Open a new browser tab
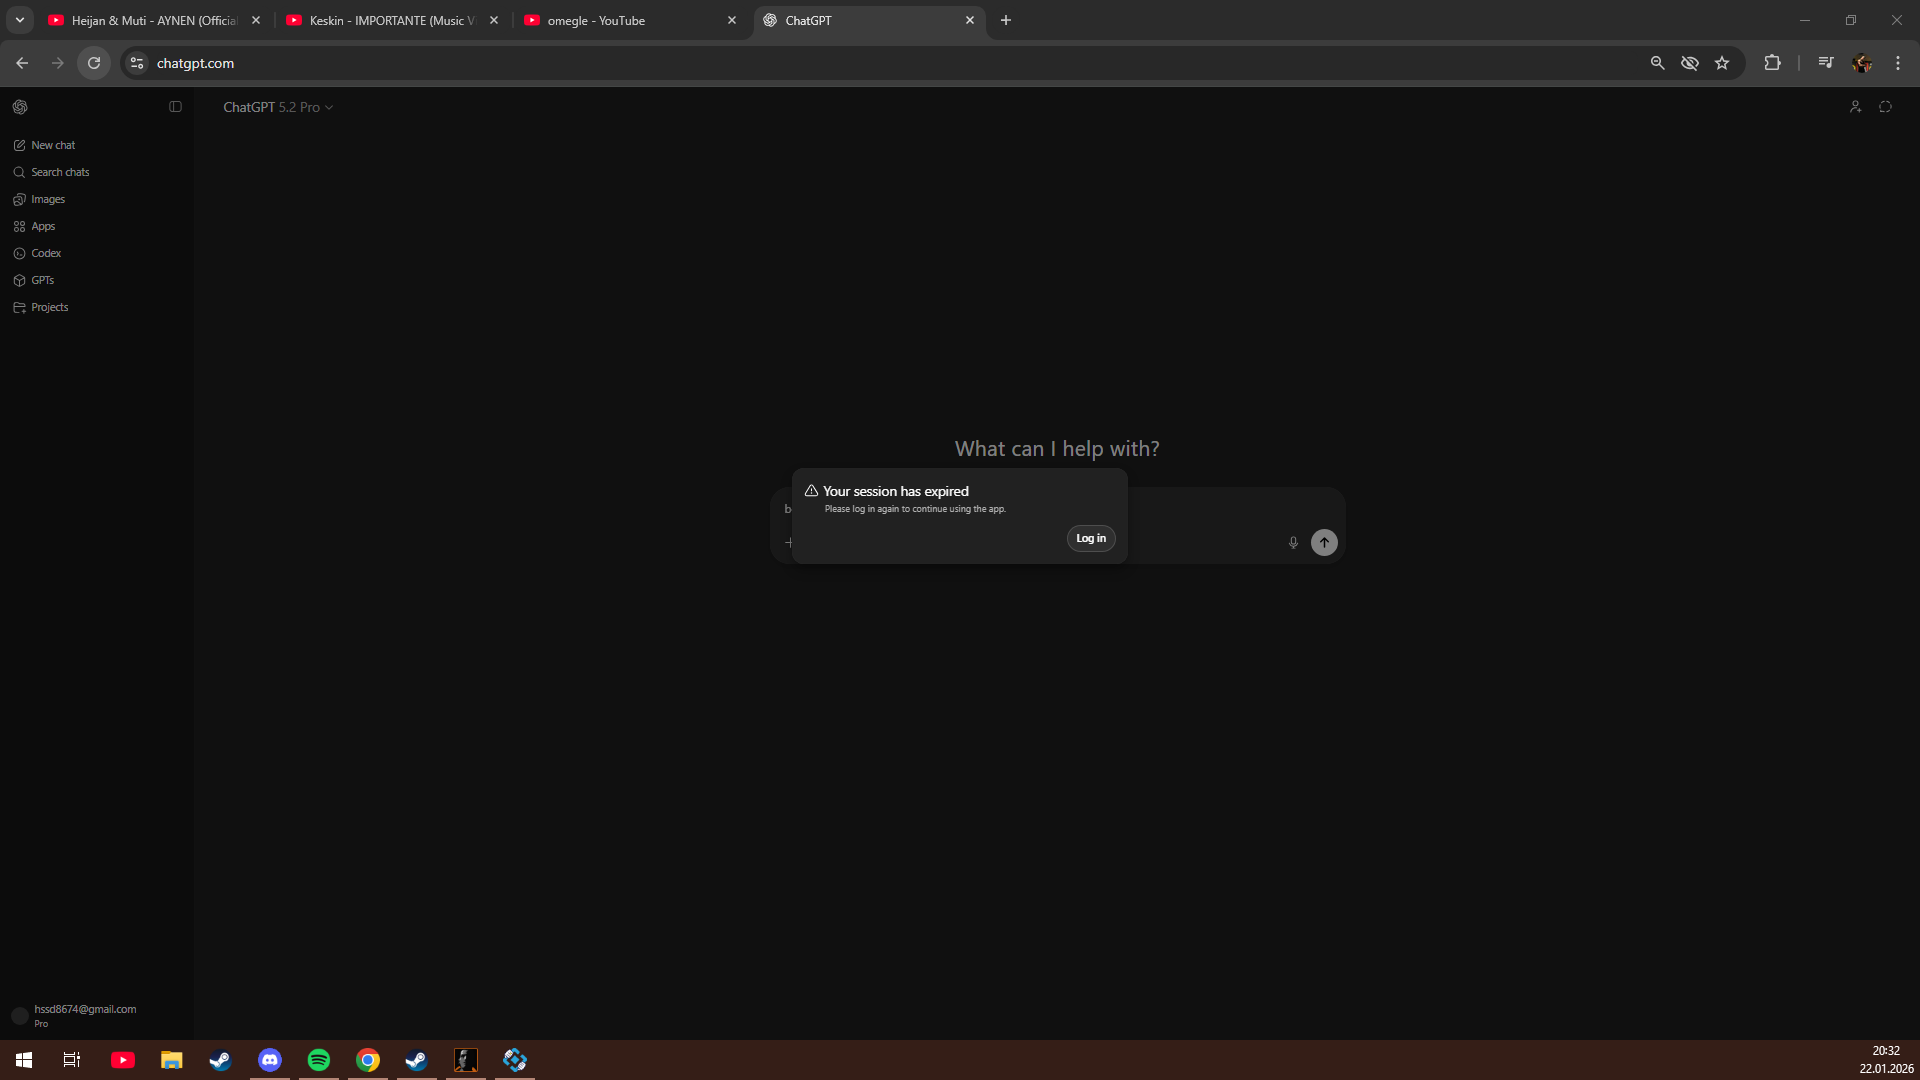The image size is (1920, 1080). click(1006, 20)
